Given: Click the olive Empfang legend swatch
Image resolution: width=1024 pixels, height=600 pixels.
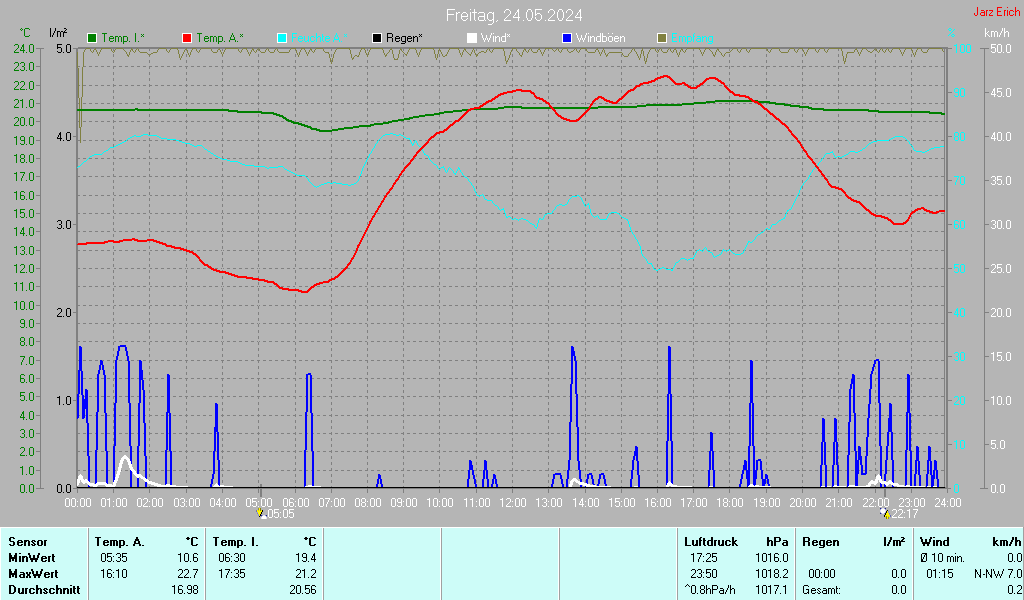Looking at the screenshot, I should click(x=662, y=38).
